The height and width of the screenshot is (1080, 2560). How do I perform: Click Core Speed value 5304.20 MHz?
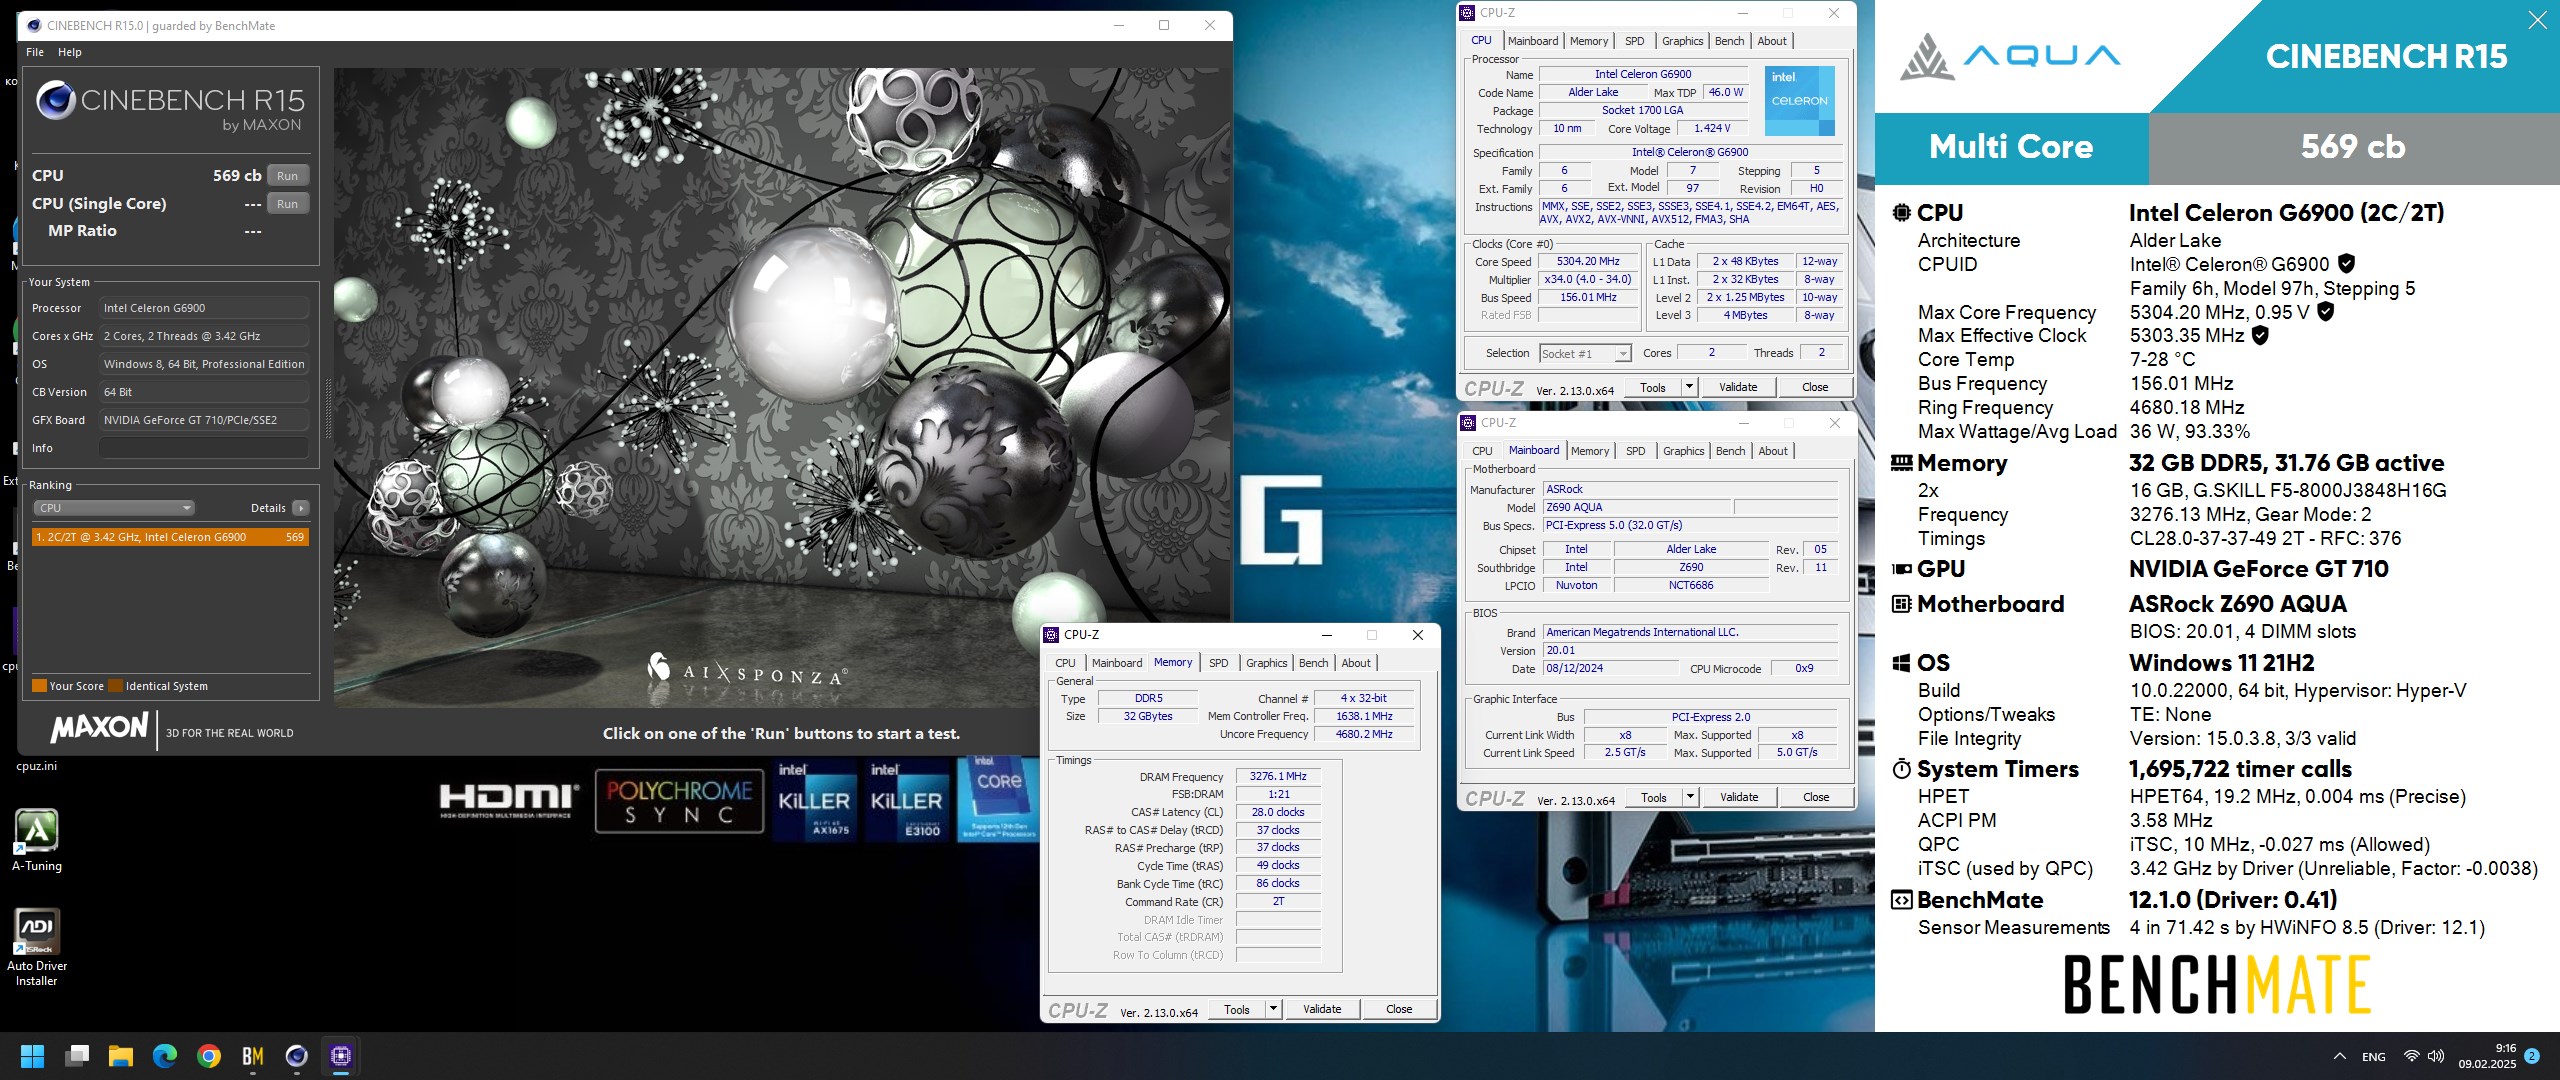[1588, 261]
